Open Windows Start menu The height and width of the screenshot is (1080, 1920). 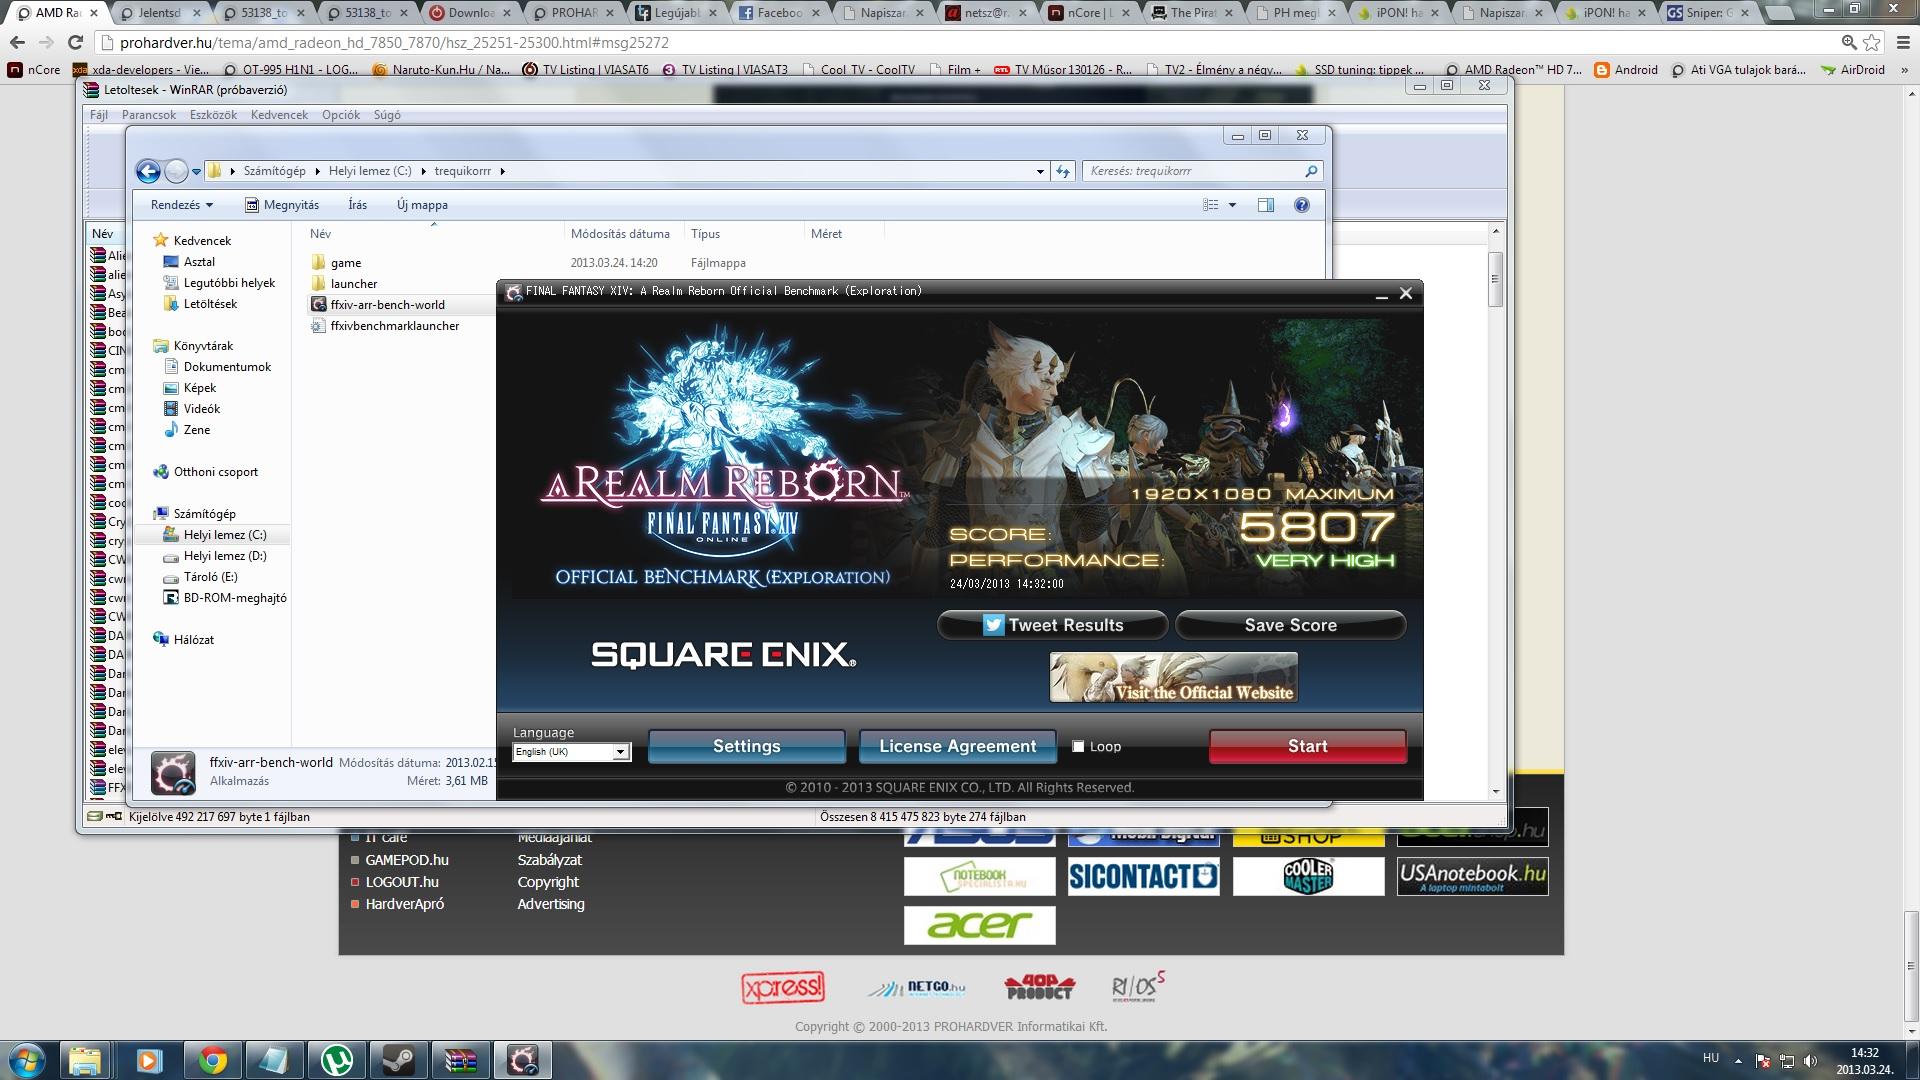pyautogui.click(x=27, y=1060)
